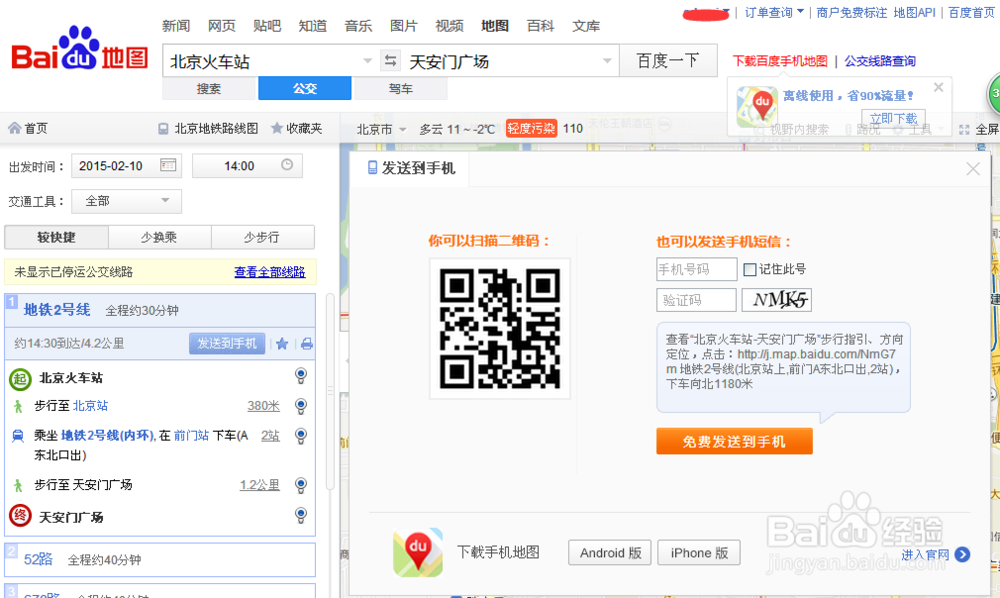
Task: Open the 查看全部线路 link
Action: (x=270, y=272)
